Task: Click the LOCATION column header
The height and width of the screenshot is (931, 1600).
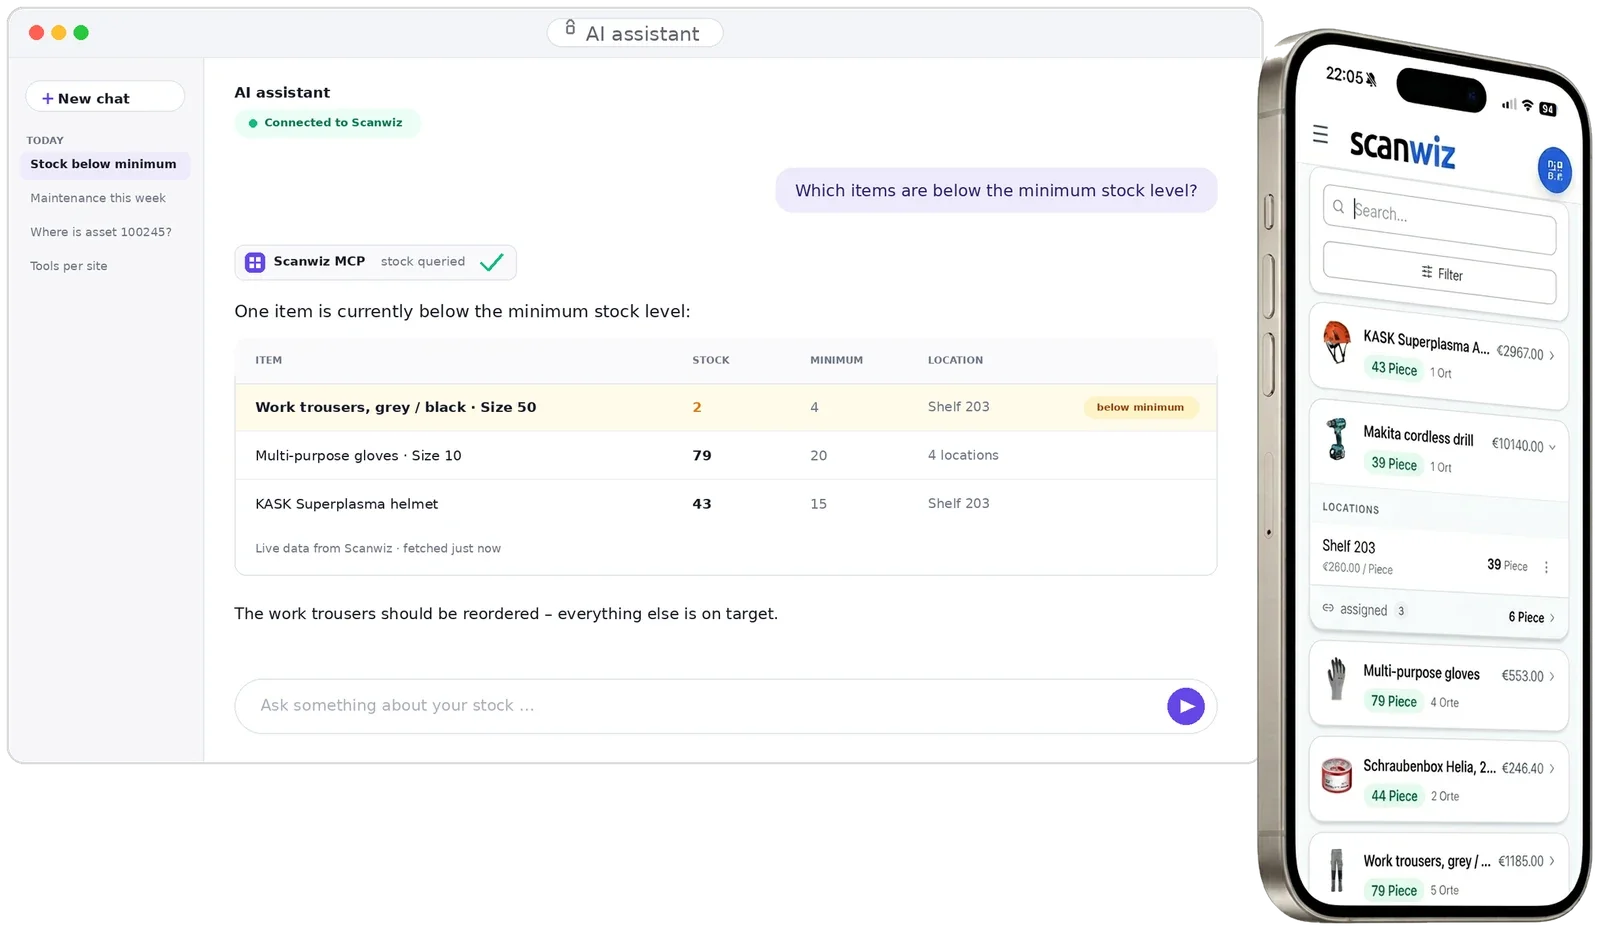Action: 955,360
